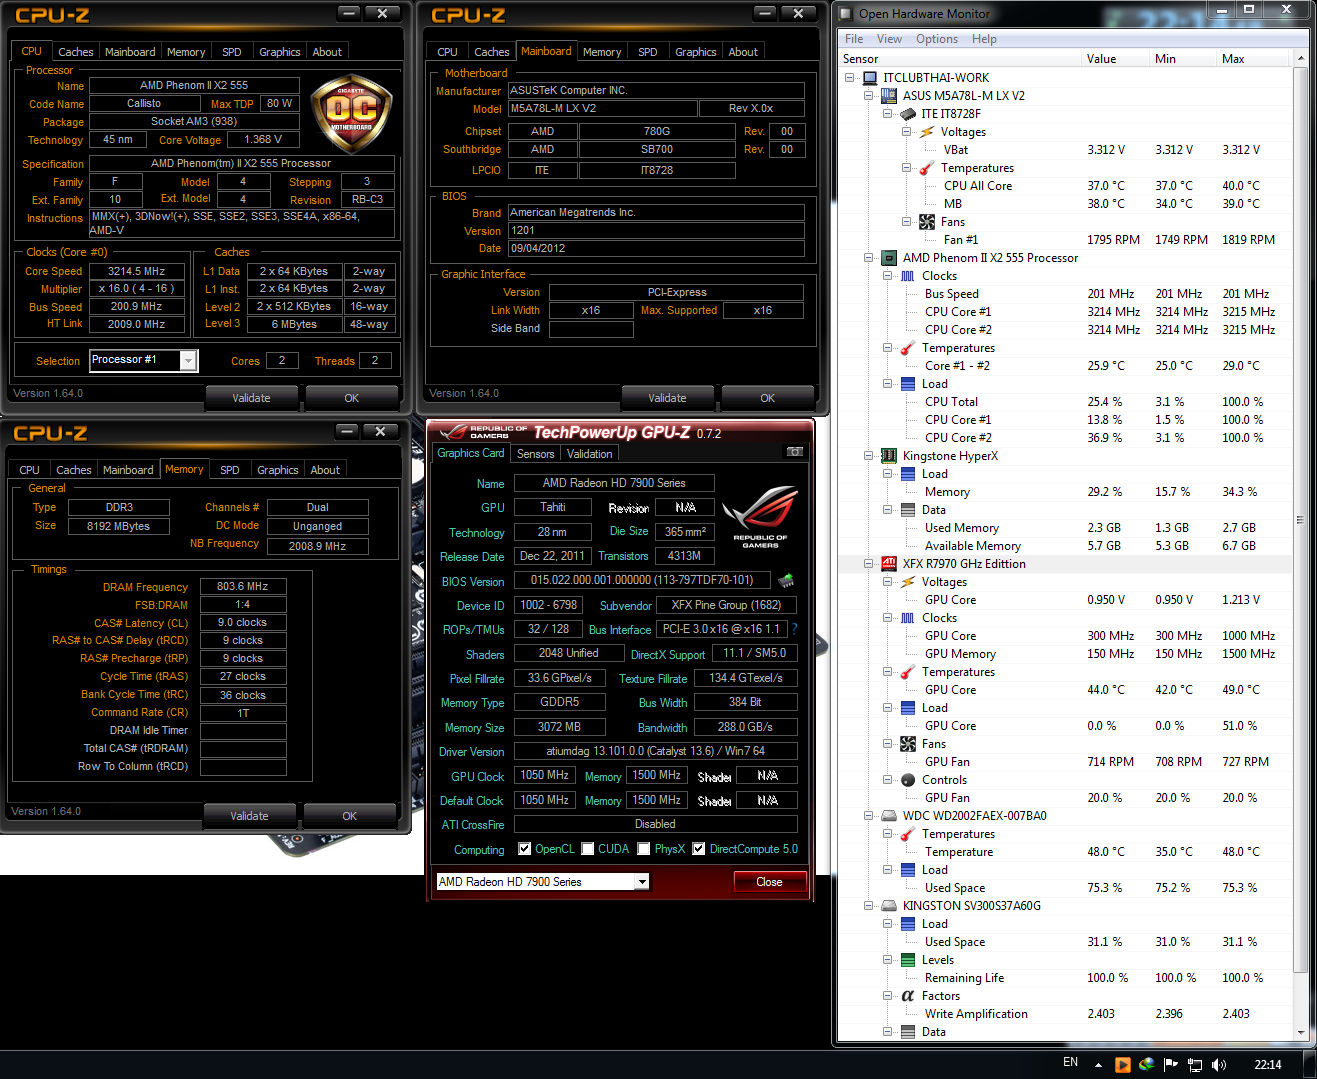Click the EN language indicator in taskbar
The image size is (1317, 1079).
pos(1070,1063)
